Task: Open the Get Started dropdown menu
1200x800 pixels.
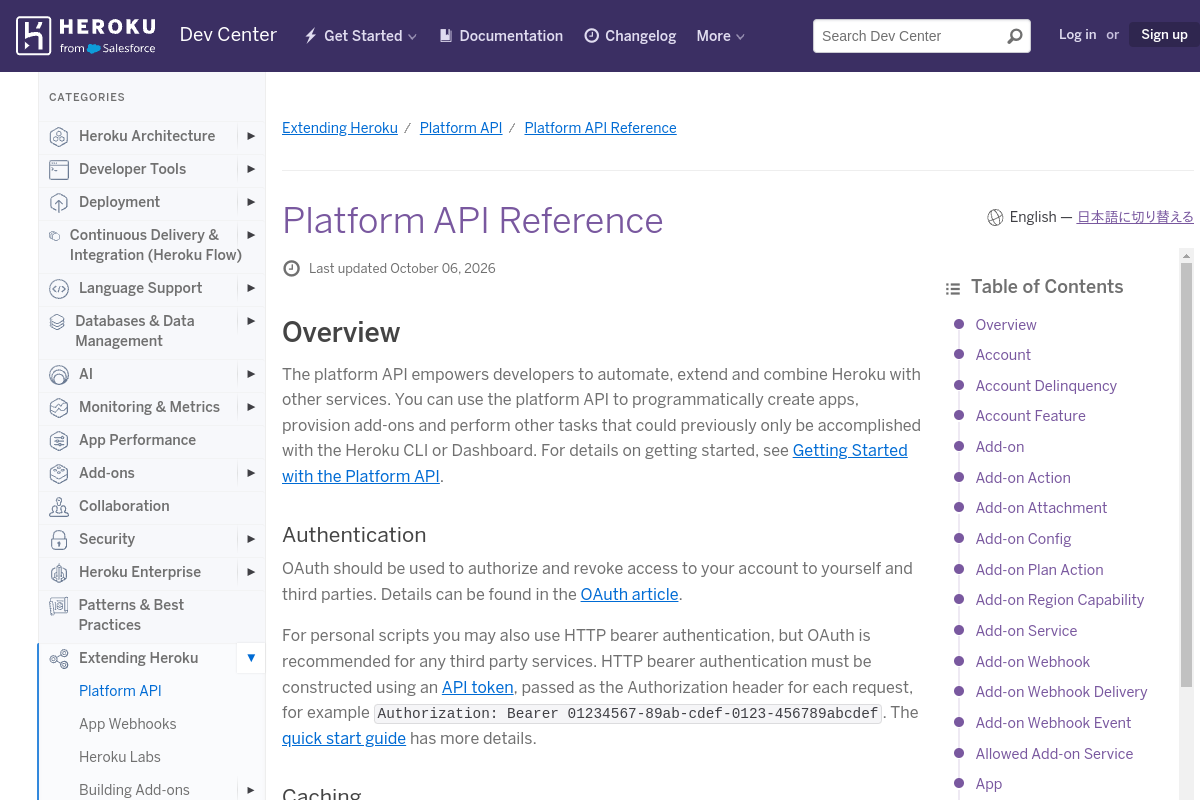Action: [360, 36]
